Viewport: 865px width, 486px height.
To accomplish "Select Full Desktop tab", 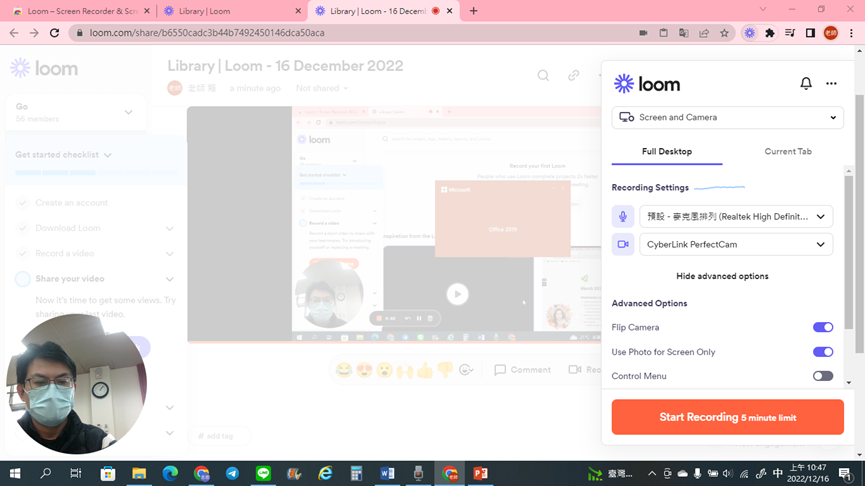I will [x=666, y=151].
